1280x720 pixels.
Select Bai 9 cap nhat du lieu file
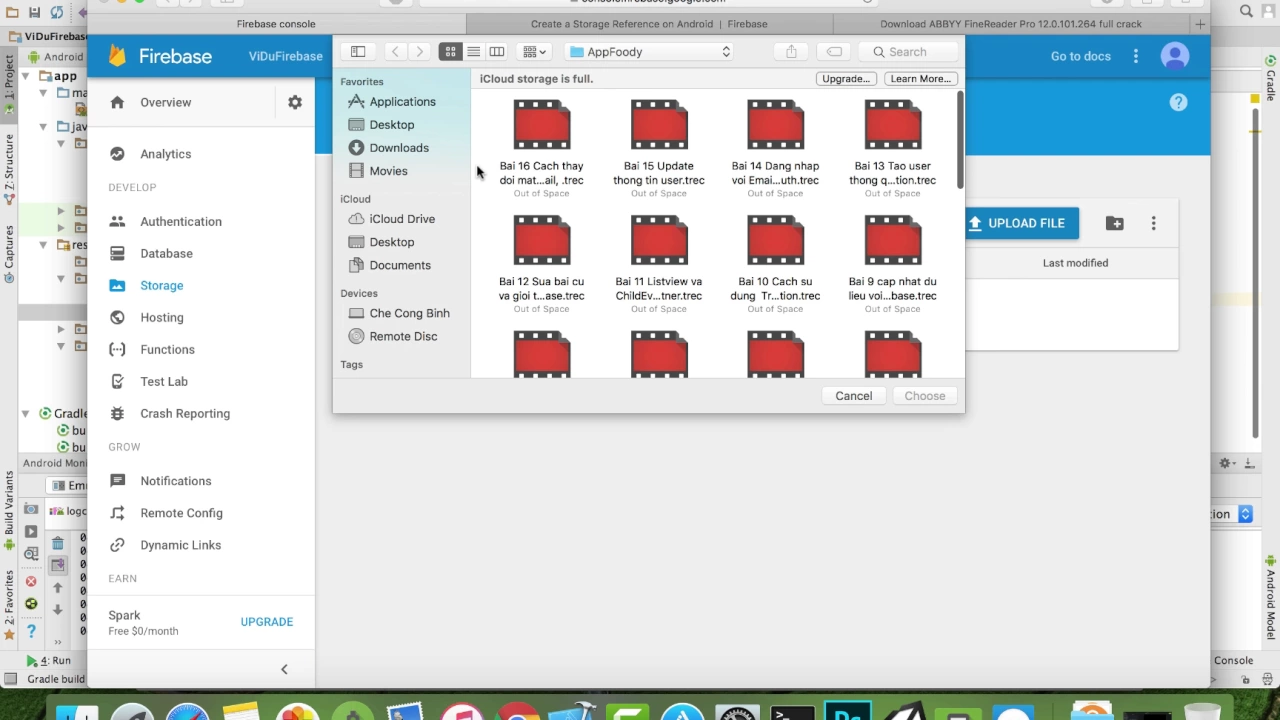892,263
